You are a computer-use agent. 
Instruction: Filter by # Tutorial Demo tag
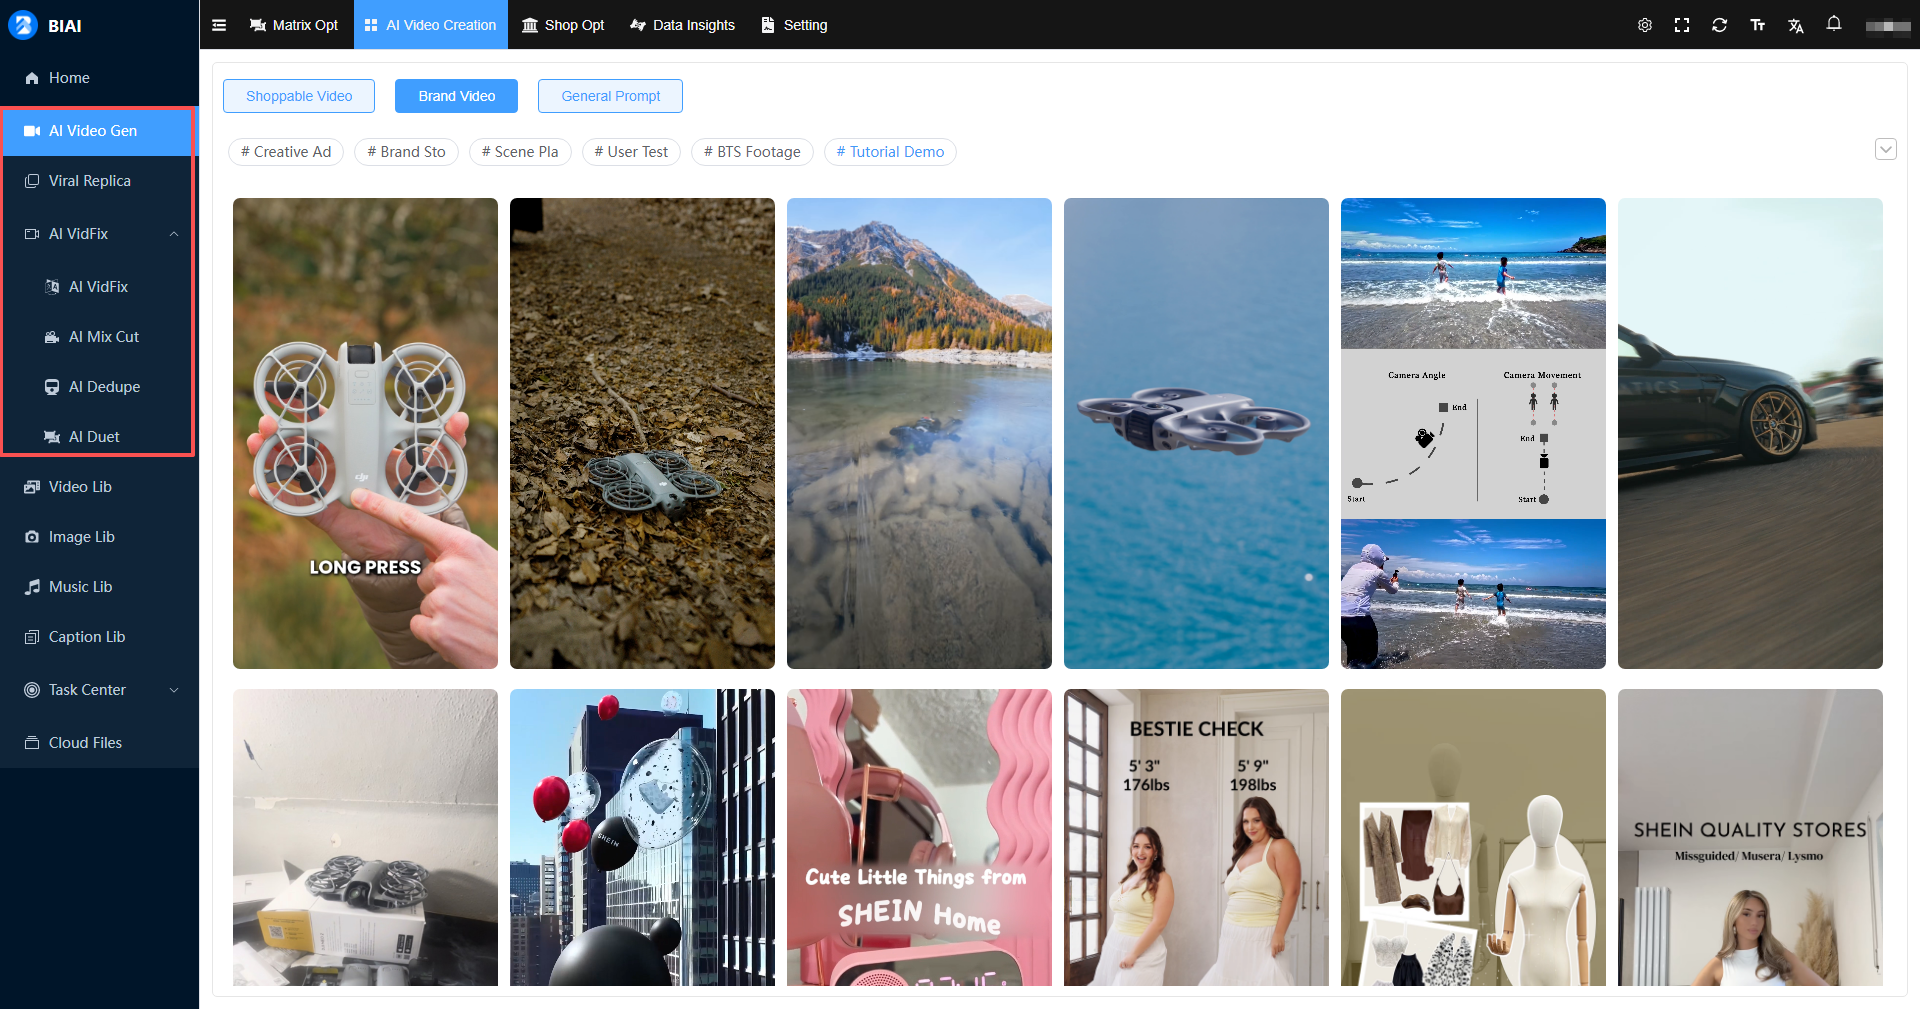click(890, 152)
